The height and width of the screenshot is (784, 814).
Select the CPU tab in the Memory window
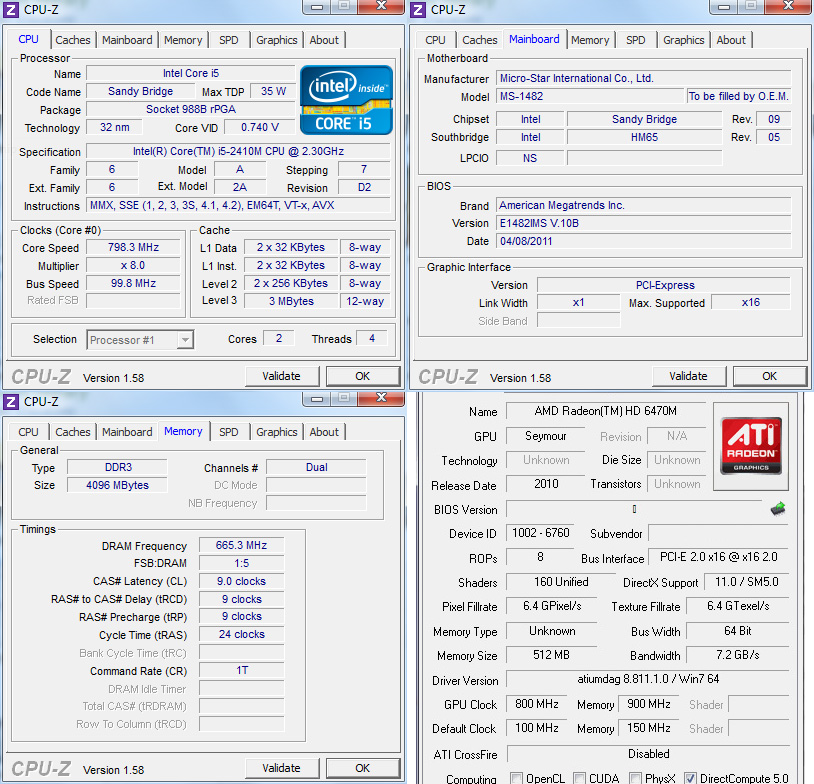tap(28, 432)
